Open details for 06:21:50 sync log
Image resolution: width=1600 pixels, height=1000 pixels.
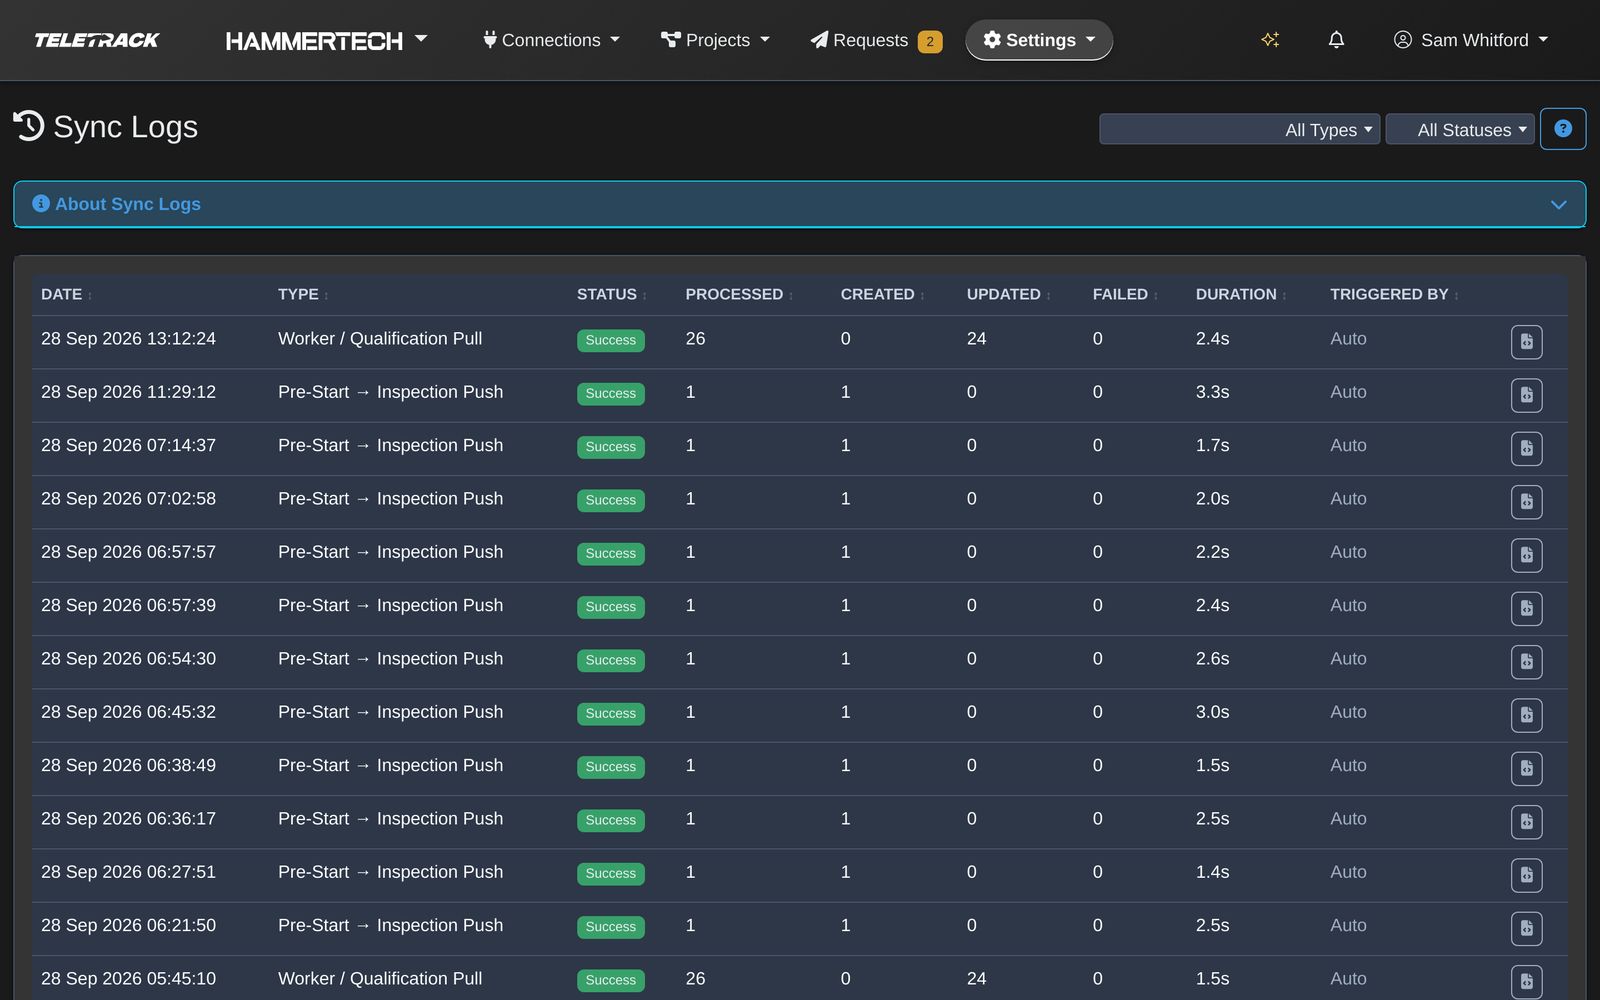coord(1526,928)
